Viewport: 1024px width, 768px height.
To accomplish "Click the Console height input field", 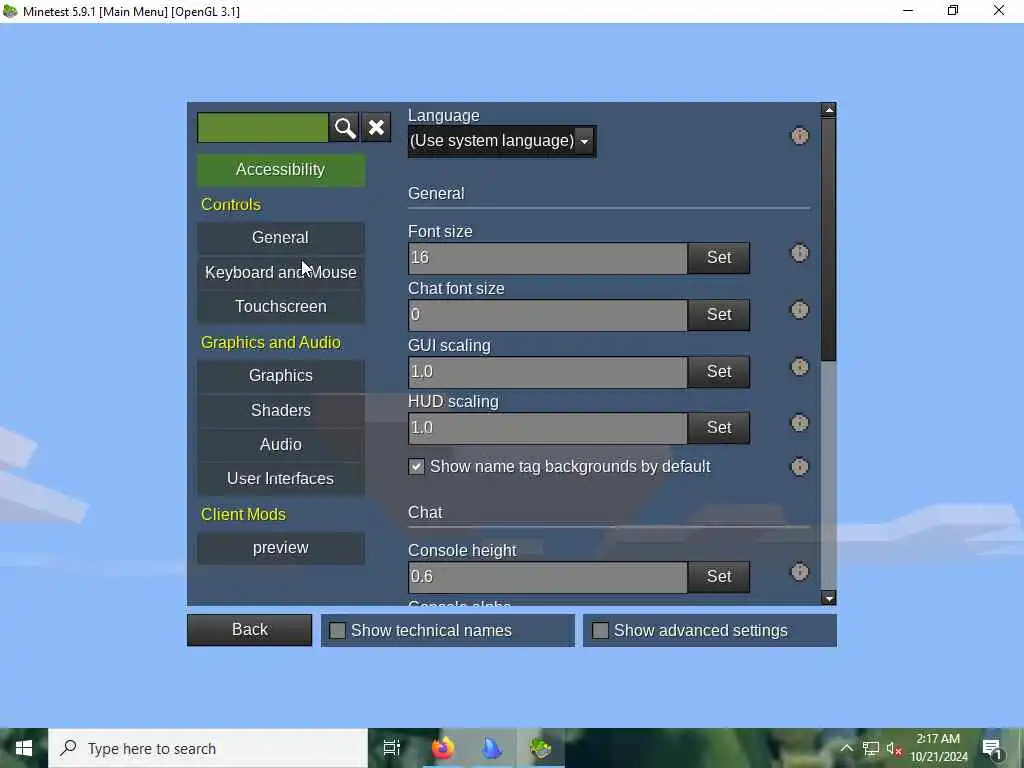I will 547,577.
